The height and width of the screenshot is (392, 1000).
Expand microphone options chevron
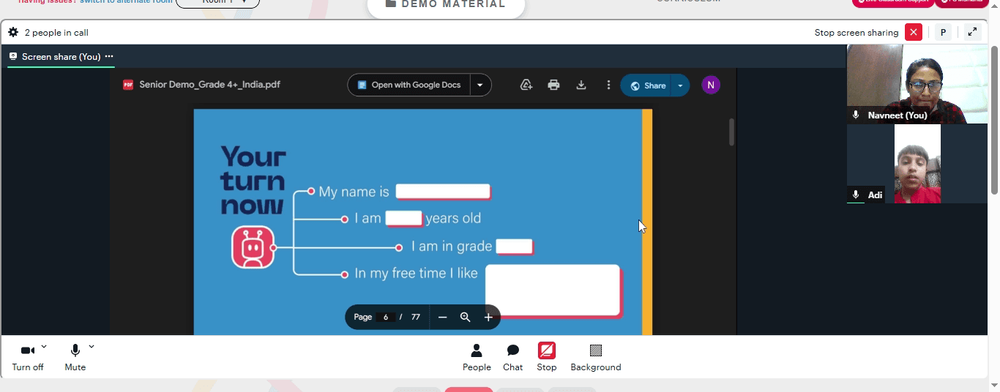point(91,347)
